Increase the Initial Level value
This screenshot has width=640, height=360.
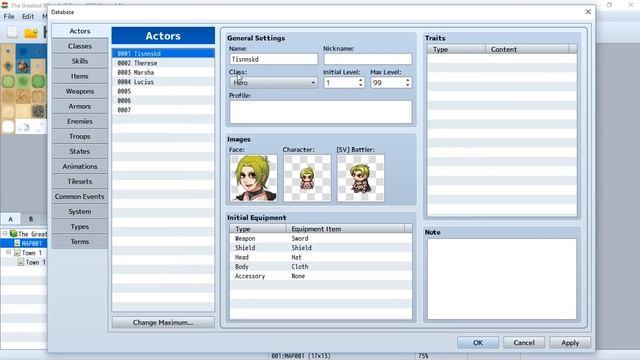361,80
